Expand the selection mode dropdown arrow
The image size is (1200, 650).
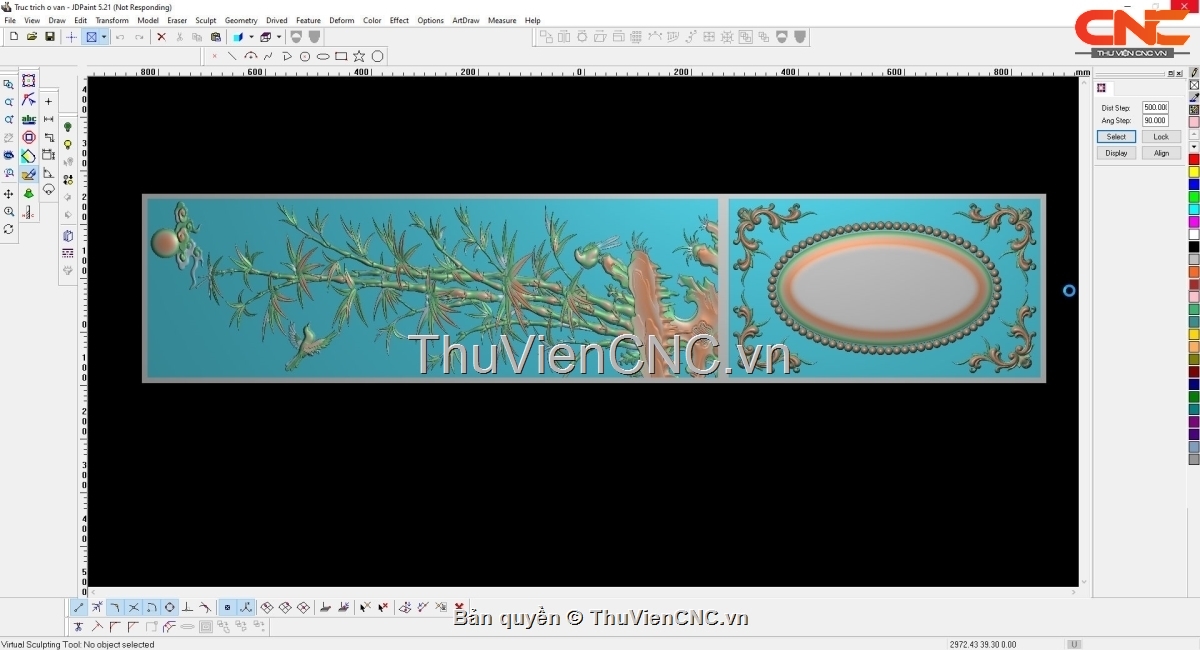tap(104, 37)
